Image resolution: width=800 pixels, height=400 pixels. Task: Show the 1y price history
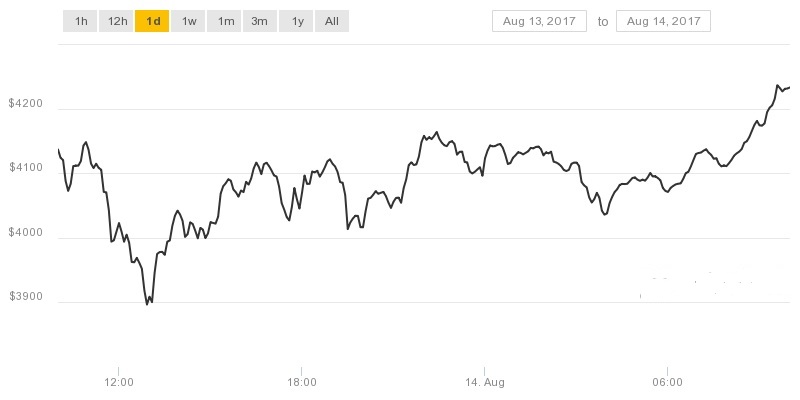(296, 21)
